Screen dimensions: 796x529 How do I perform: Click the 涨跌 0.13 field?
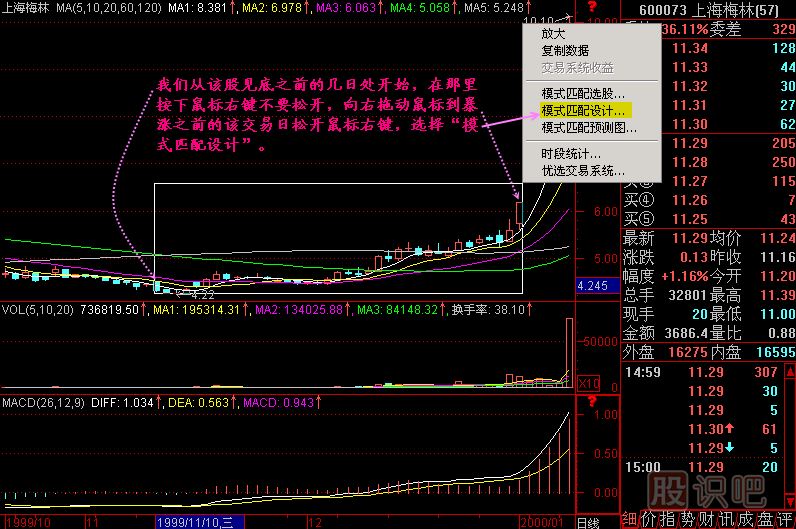[x=666, y=257]
